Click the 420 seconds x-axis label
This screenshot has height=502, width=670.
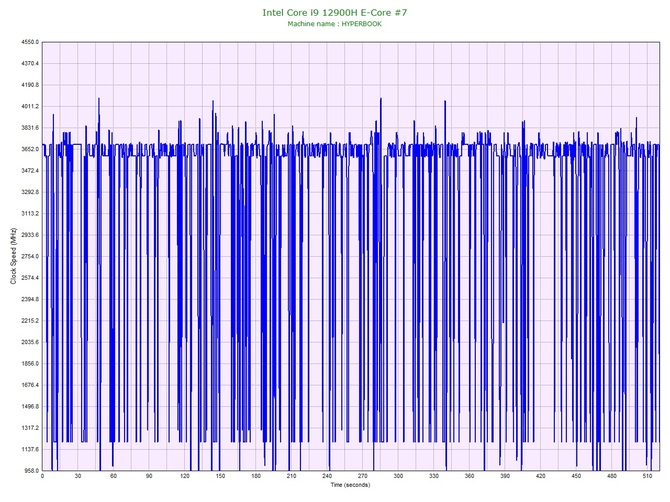click(541, 476)
